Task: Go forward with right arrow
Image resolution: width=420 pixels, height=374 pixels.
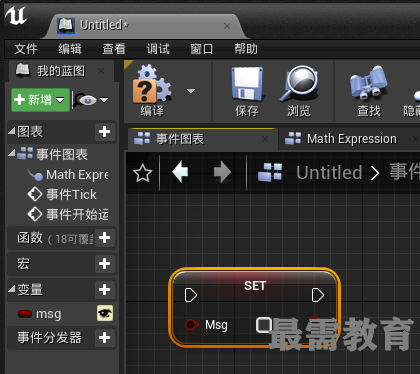Action: (222, 172)
